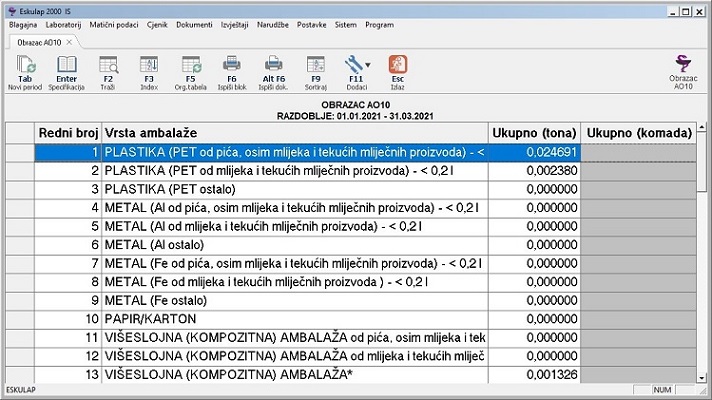Click Eskulap app icon in title bar
The height and width of the screenshot is (400, 712).
[x=12, y=11]
